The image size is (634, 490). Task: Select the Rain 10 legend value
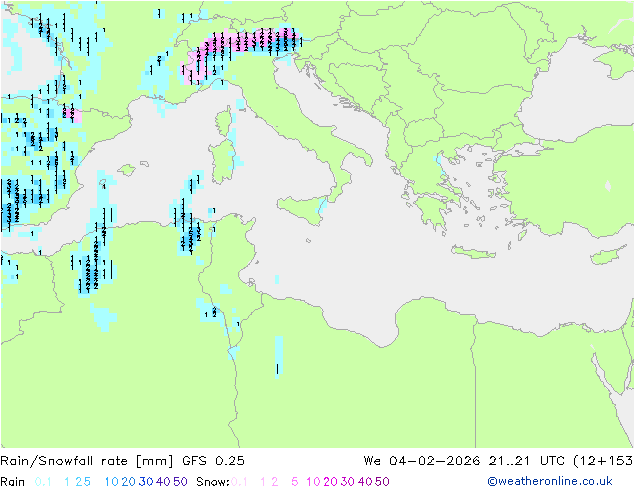tap(112, 482)
